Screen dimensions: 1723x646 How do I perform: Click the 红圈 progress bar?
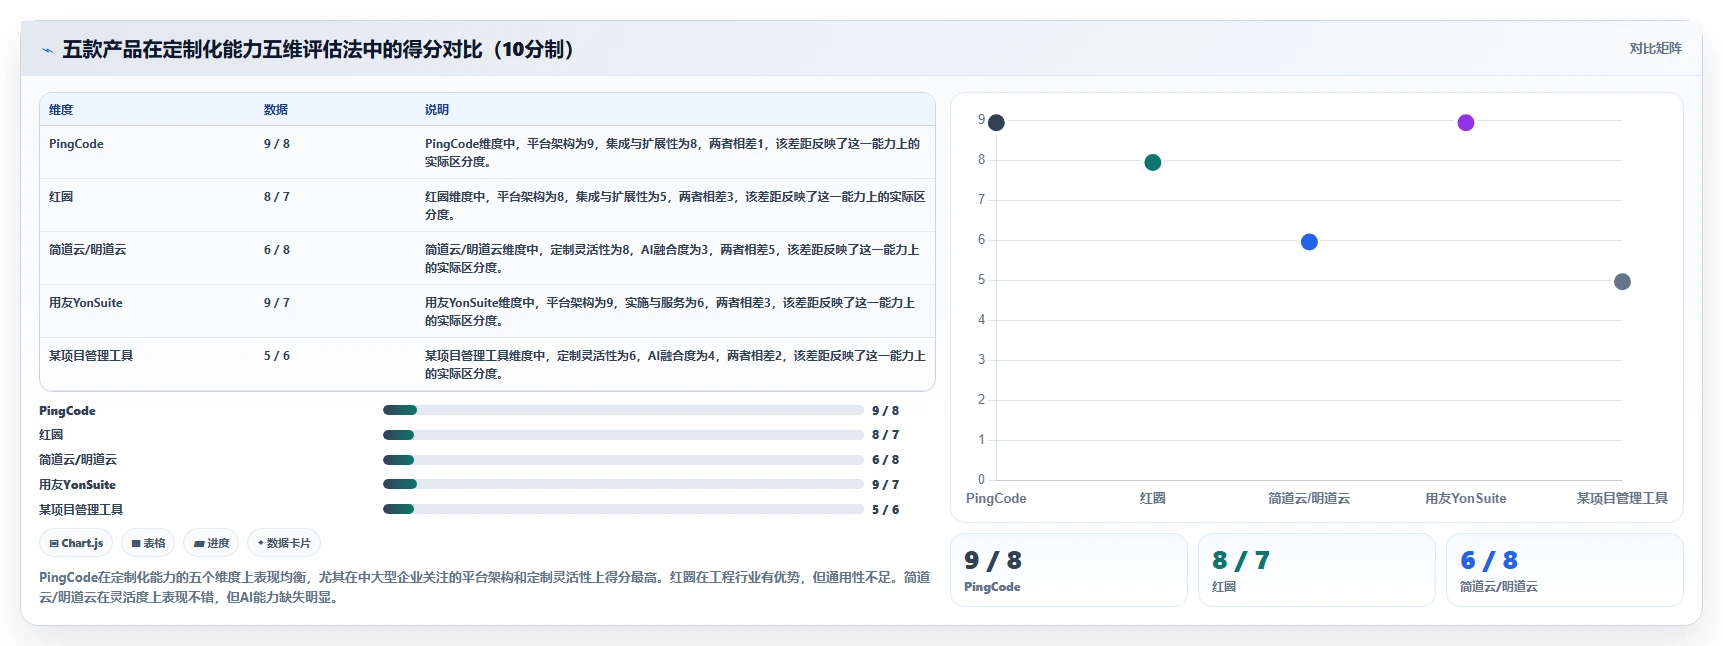click(623, 435)
